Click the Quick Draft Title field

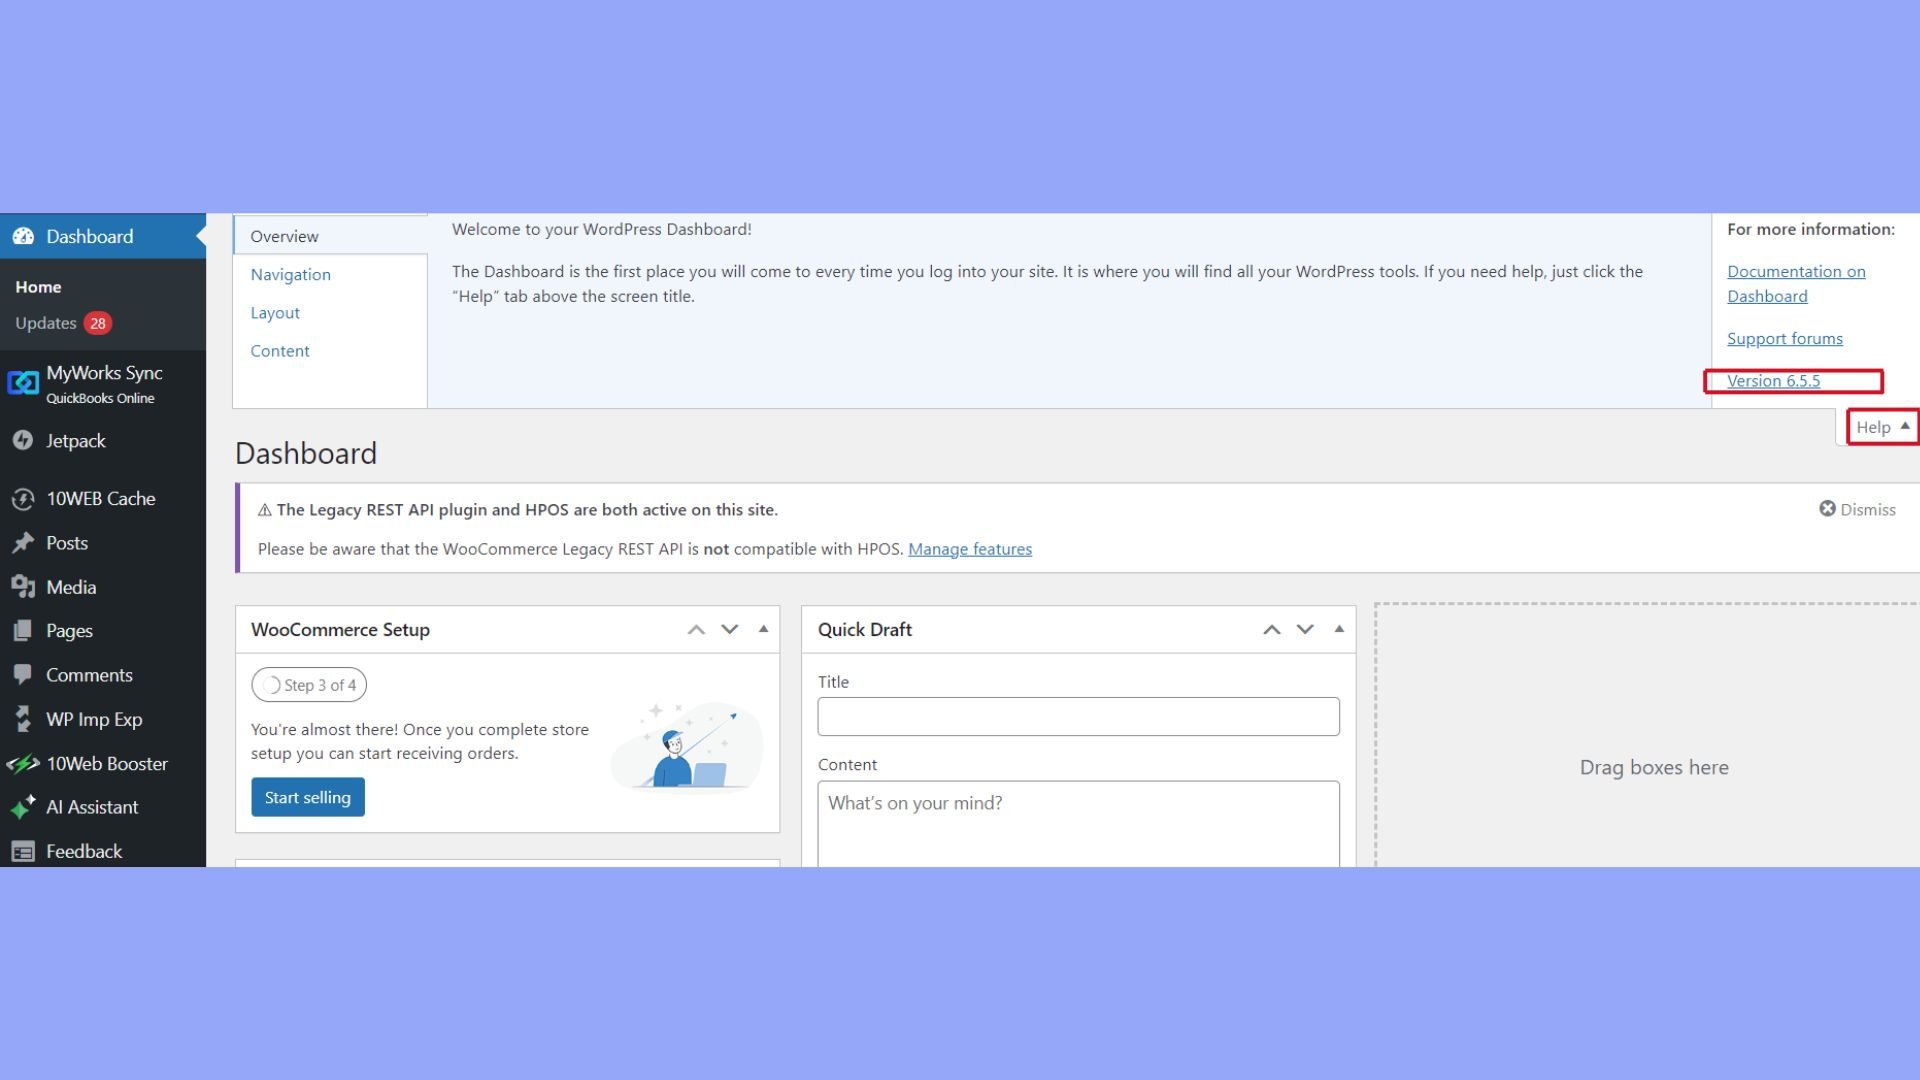coord(1078,717)
